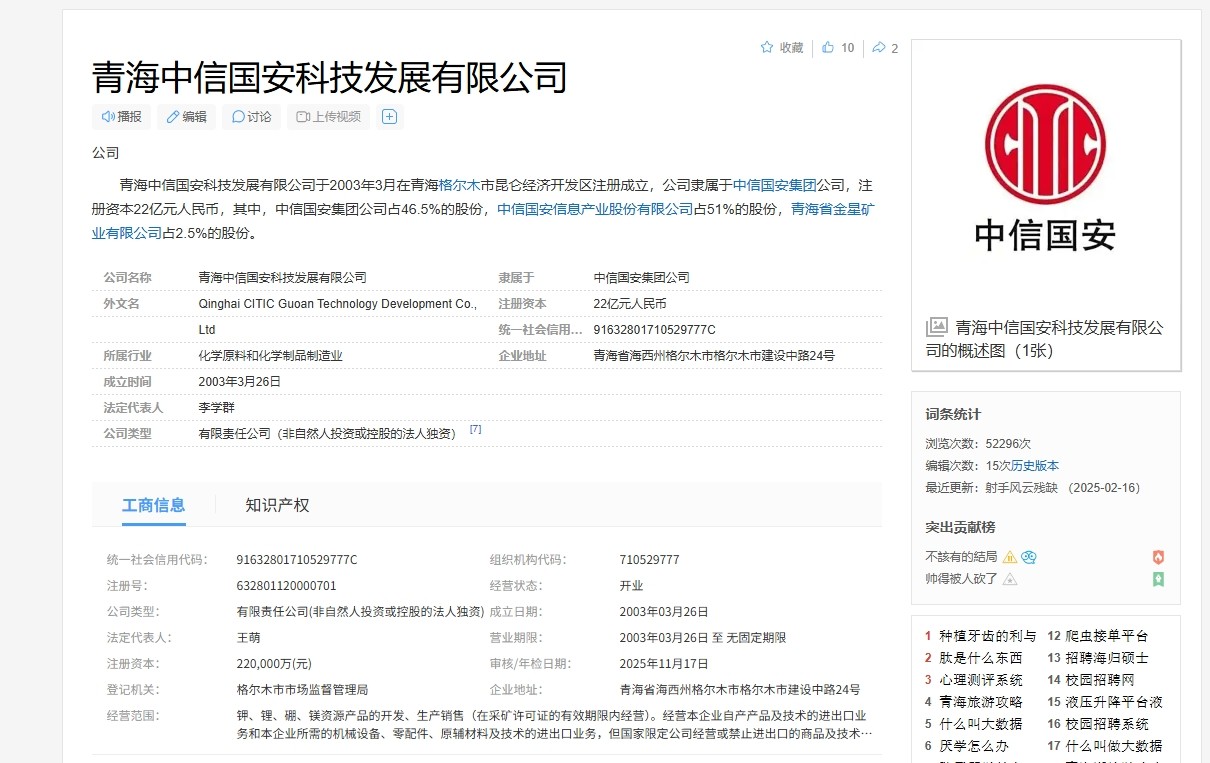This screenshot has width=1210, height=763.
Task: Click green bookmark badge in 突出贡献榜
Action: (1158, 579)
